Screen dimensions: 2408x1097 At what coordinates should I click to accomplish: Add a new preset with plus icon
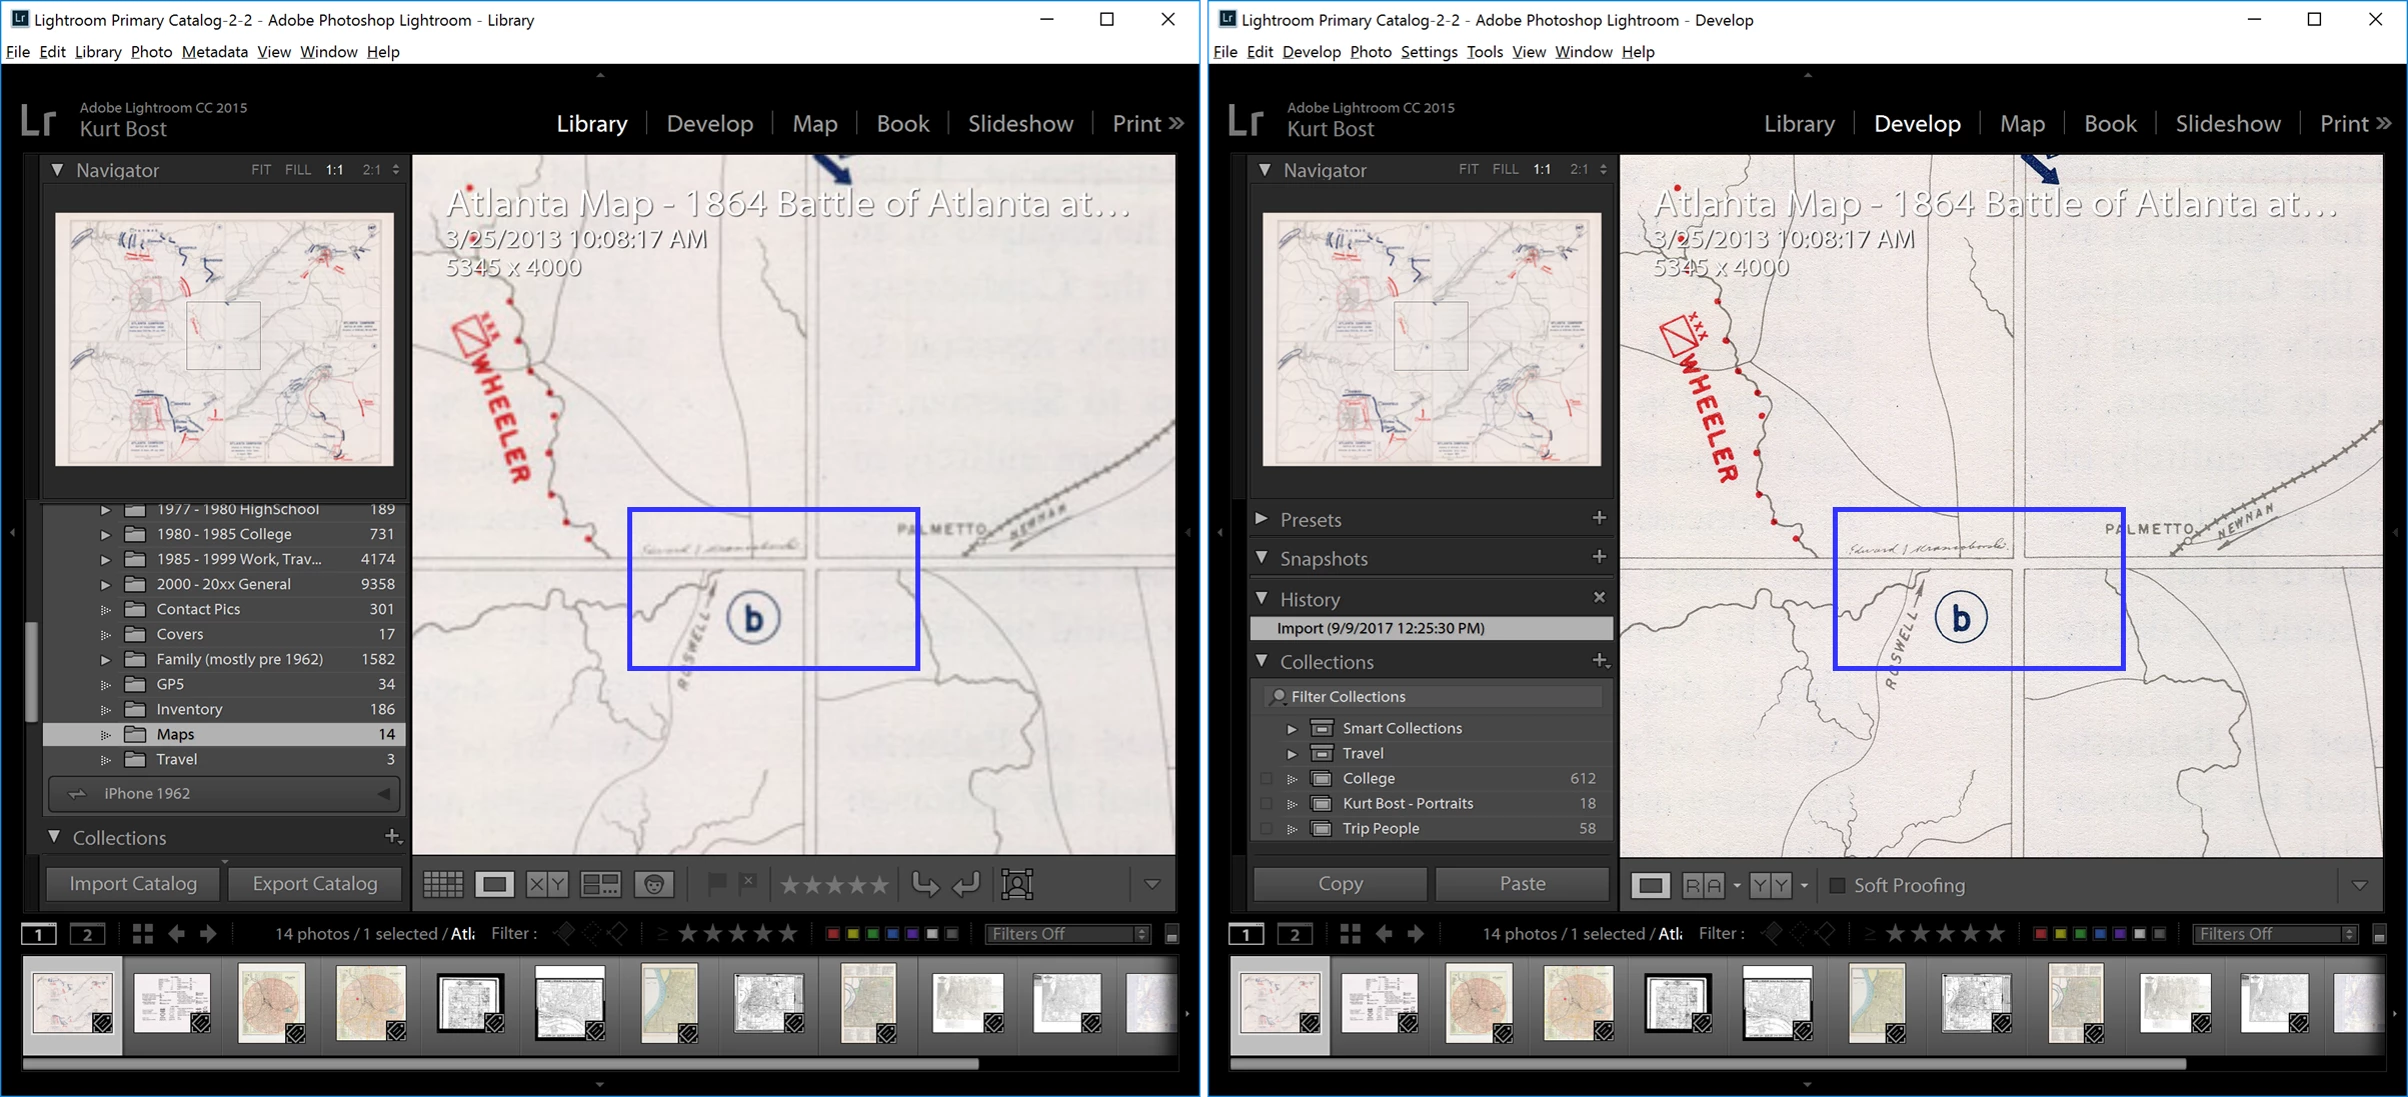coord(1599,518)
